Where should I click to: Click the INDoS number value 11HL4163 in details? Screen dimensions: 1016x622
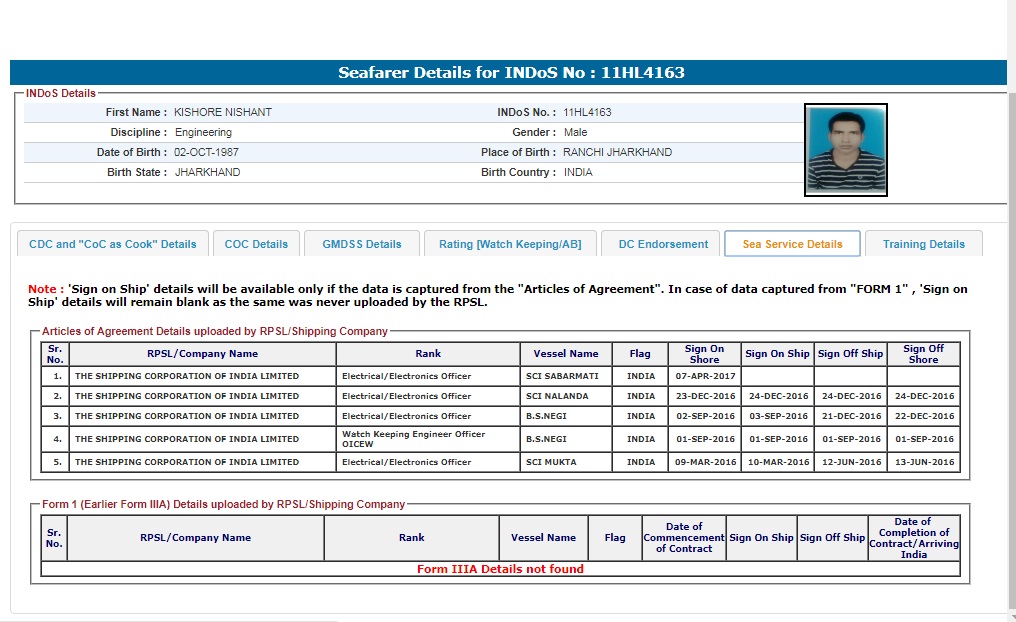(x=587, y=112)
